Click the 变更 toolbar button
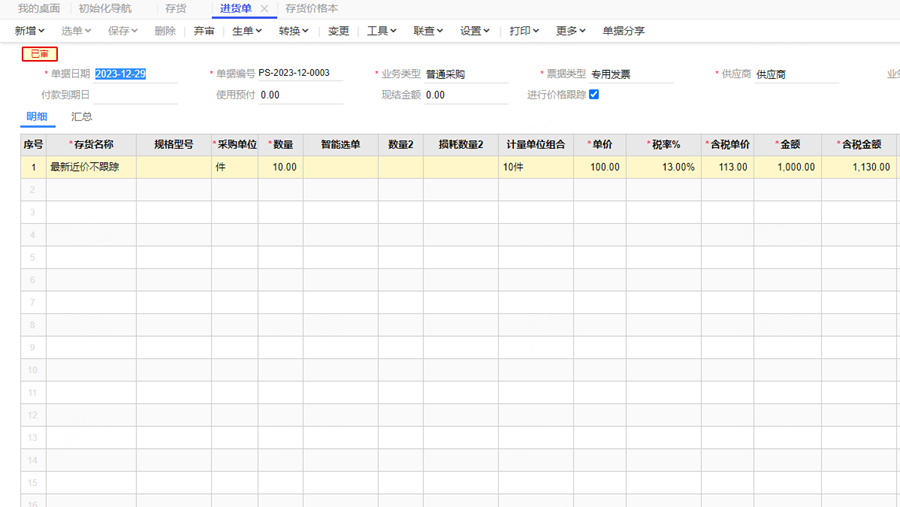 [339, 31]
